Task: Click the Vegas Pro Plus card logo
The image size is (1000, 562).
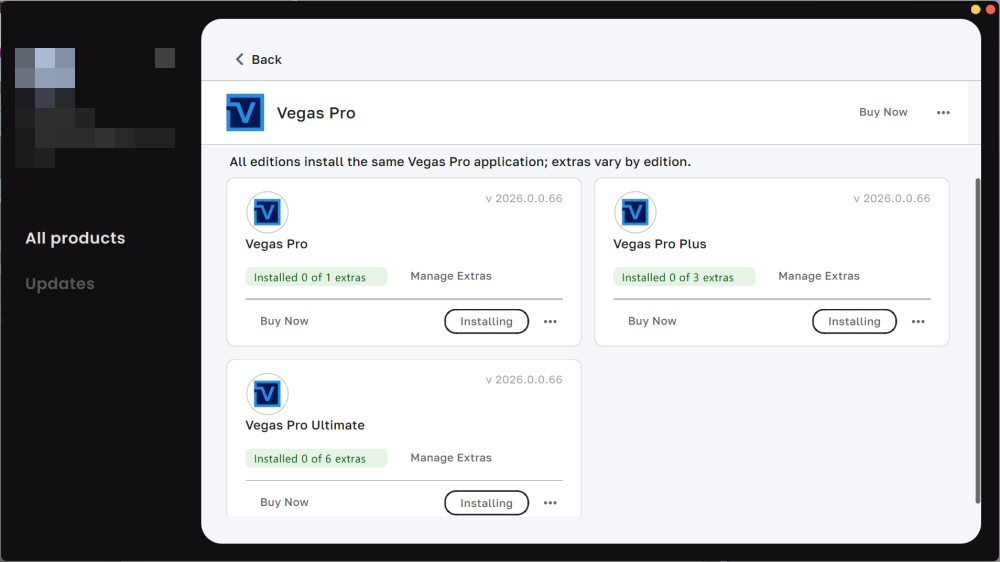Action: pos(635,212)
